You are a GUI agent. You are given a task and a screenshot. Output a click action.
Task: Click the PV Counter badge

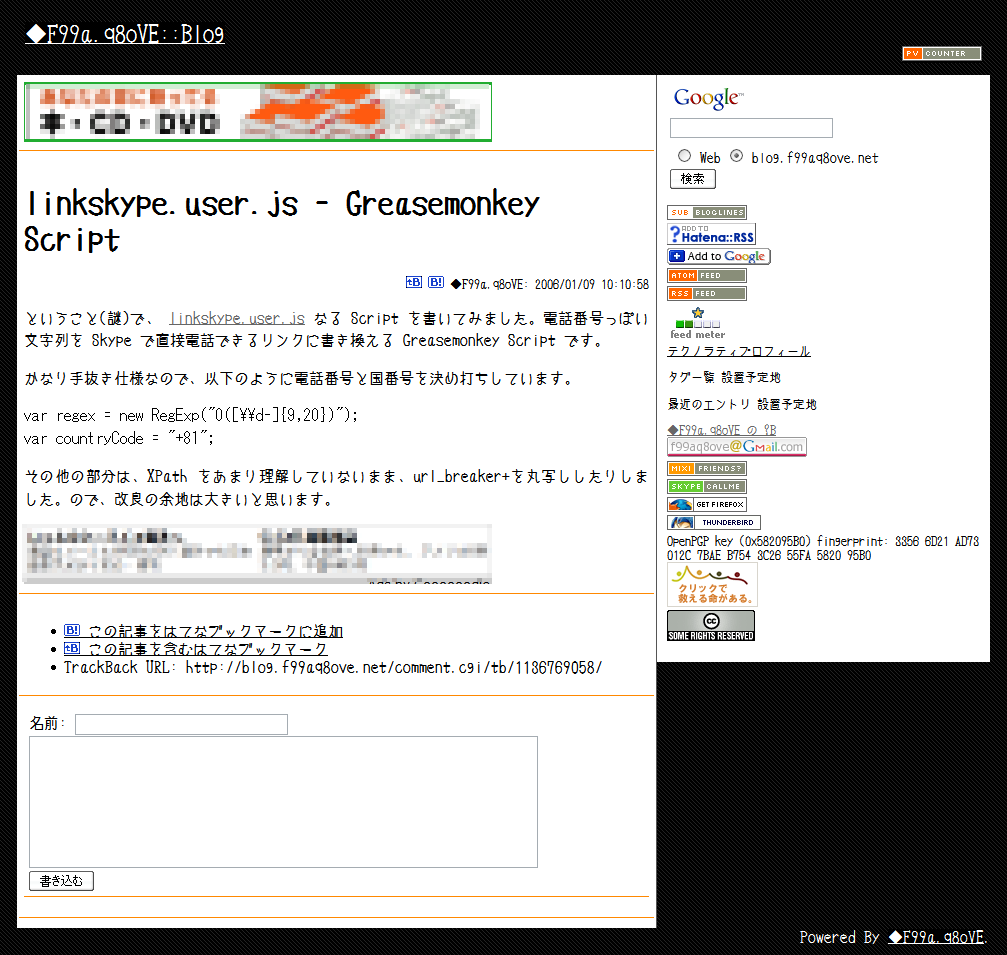[941, 54]
